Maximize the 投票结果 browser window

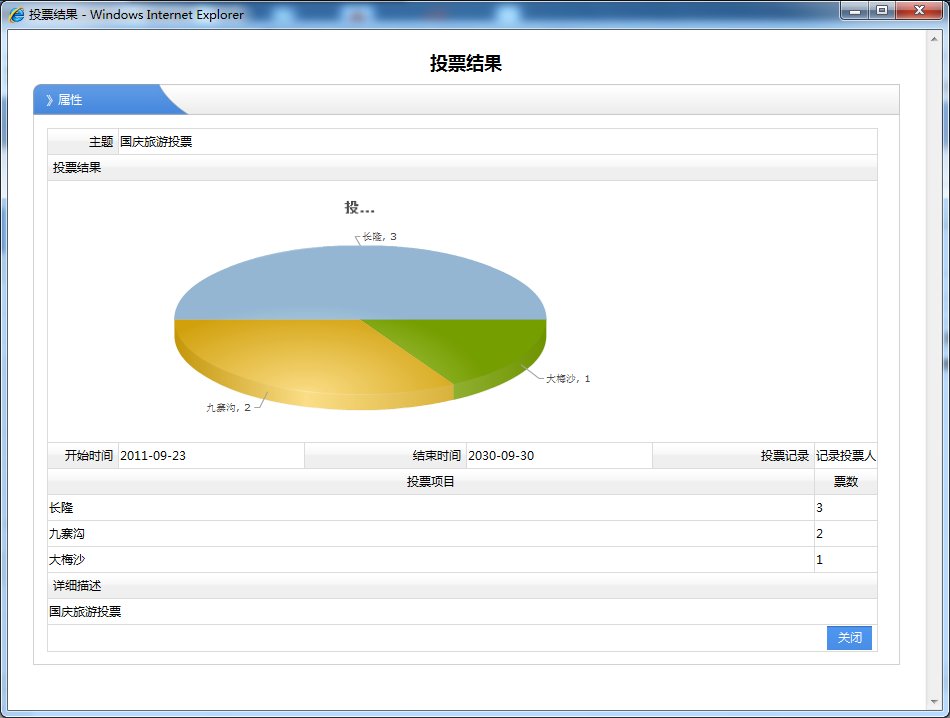click(882, 11)
